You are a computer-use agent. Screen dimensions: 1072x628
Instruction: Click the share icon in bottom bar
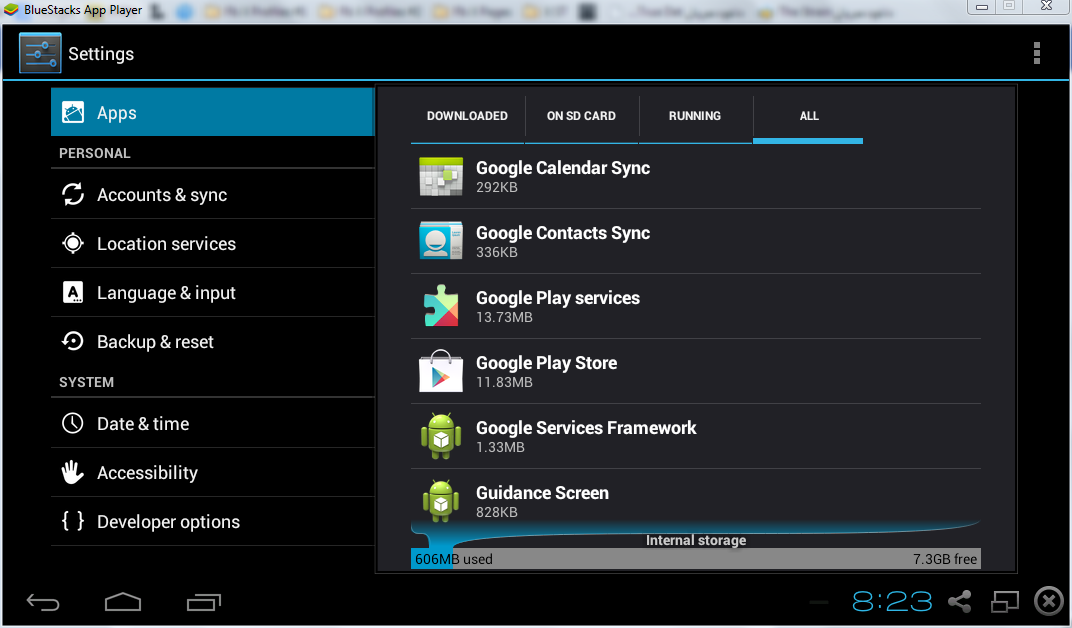point(959,601)
